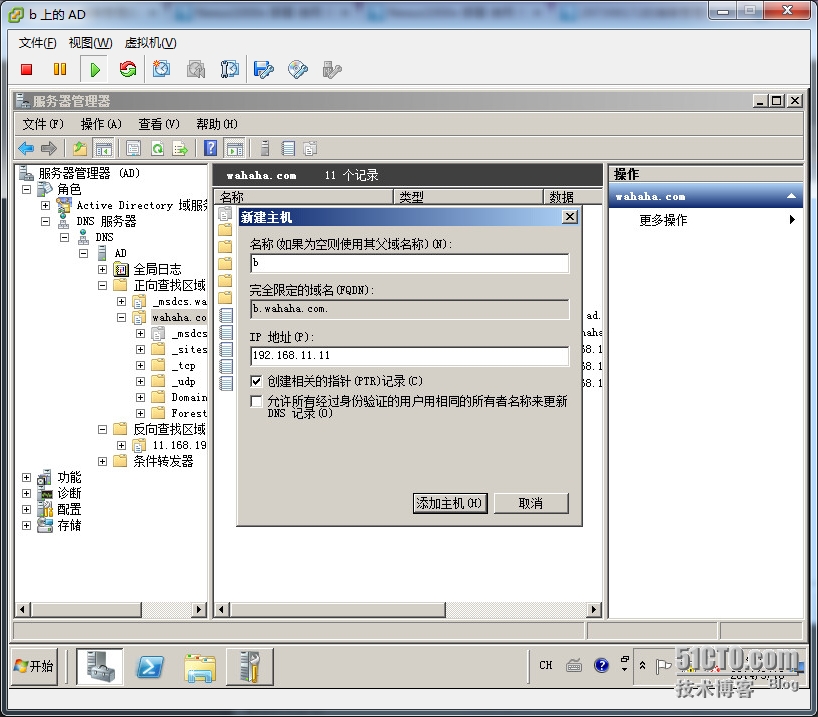Click the blue Back arrow
Screen dimensions: 818x717
click(x=26, y=149)
